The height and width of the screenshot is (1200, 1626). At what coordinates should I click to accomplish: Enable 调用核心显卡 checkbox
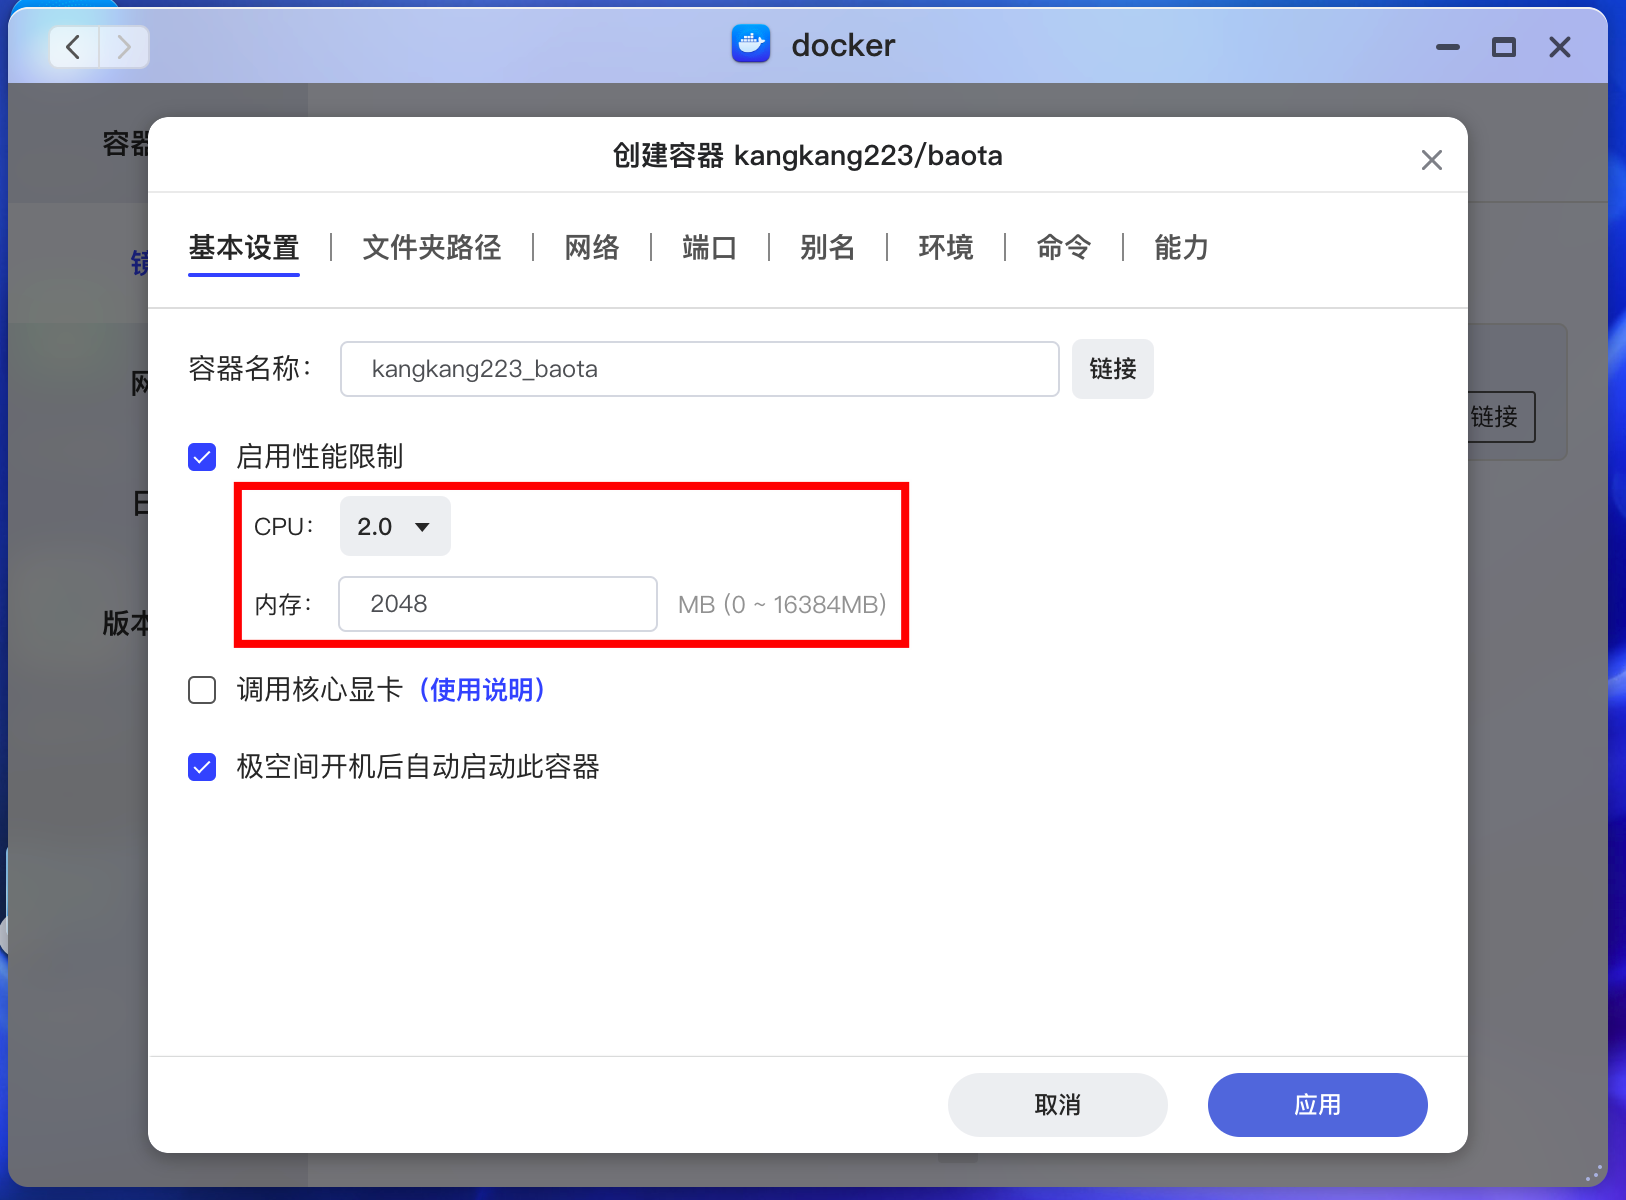[202, 690]
